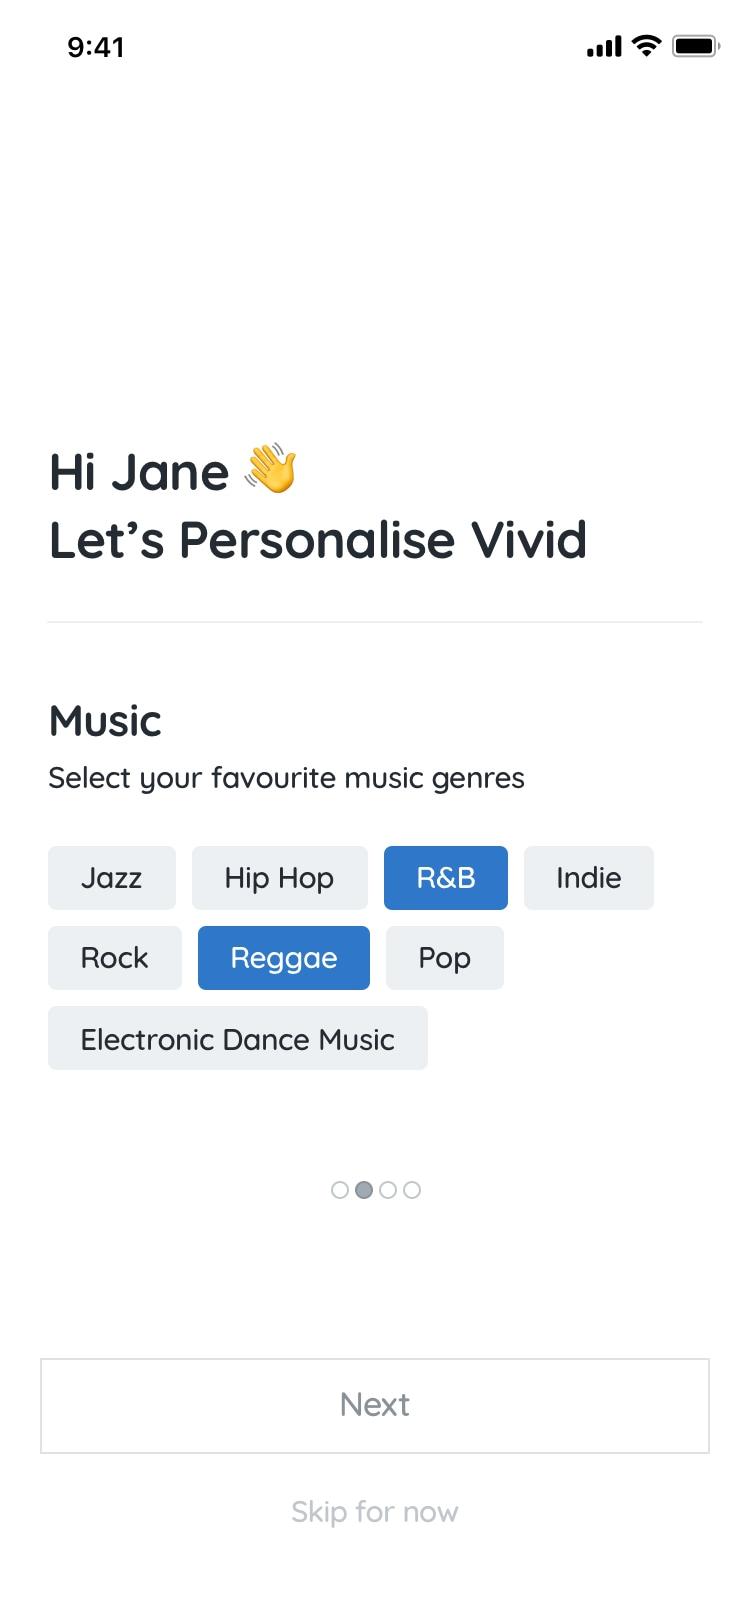
Task: Select the Jazz genre chip
Action: pos(112,878)
